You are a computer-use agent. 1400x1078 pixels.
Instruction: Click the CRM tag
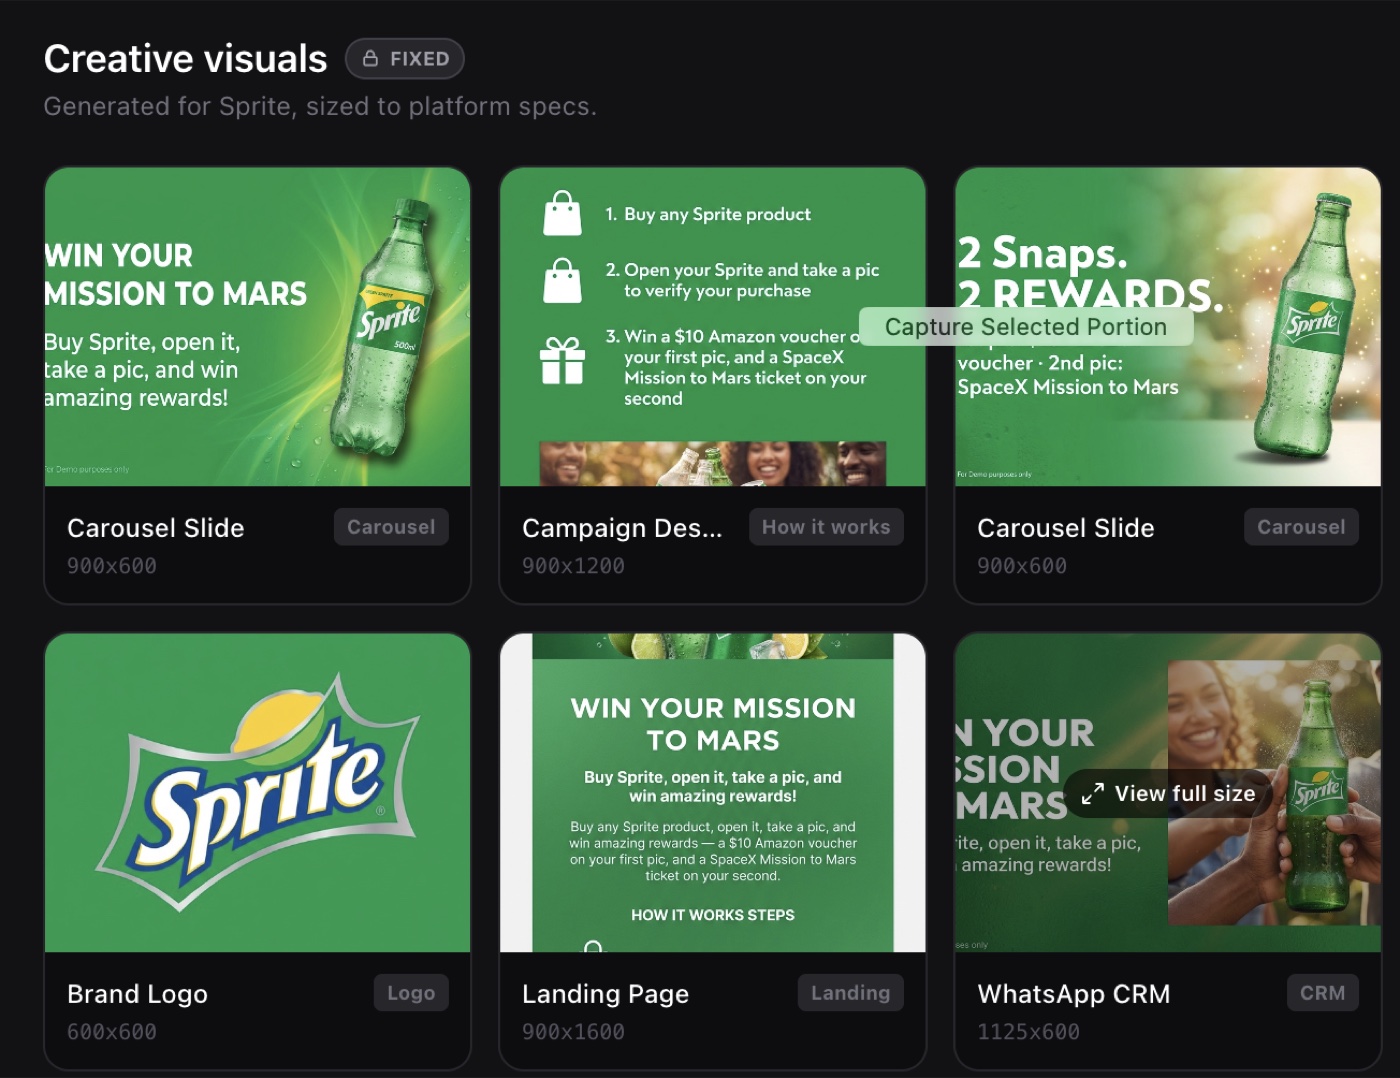[1322, 993]
